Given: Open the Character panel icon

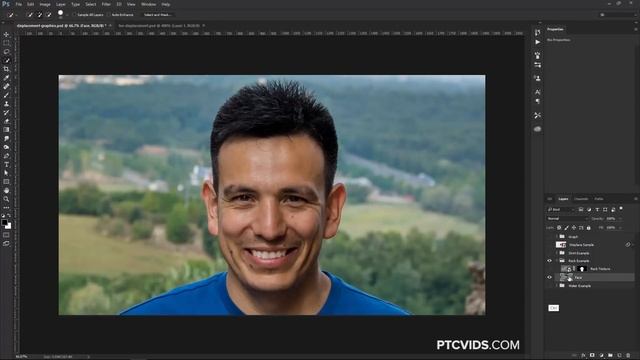Looking at the screenshot, I should tap(538, 92).
